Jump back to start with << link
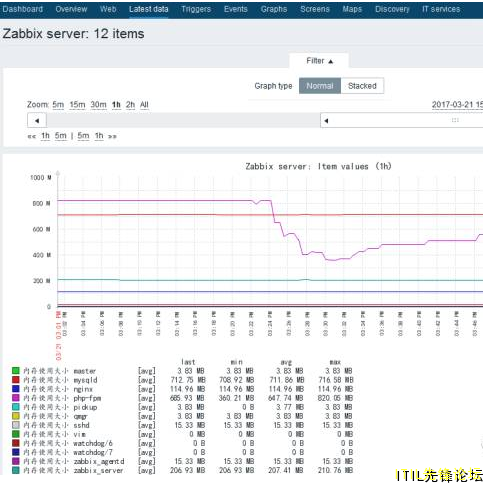Viewport: 483px width, 486px height. (x=32, y=136)
